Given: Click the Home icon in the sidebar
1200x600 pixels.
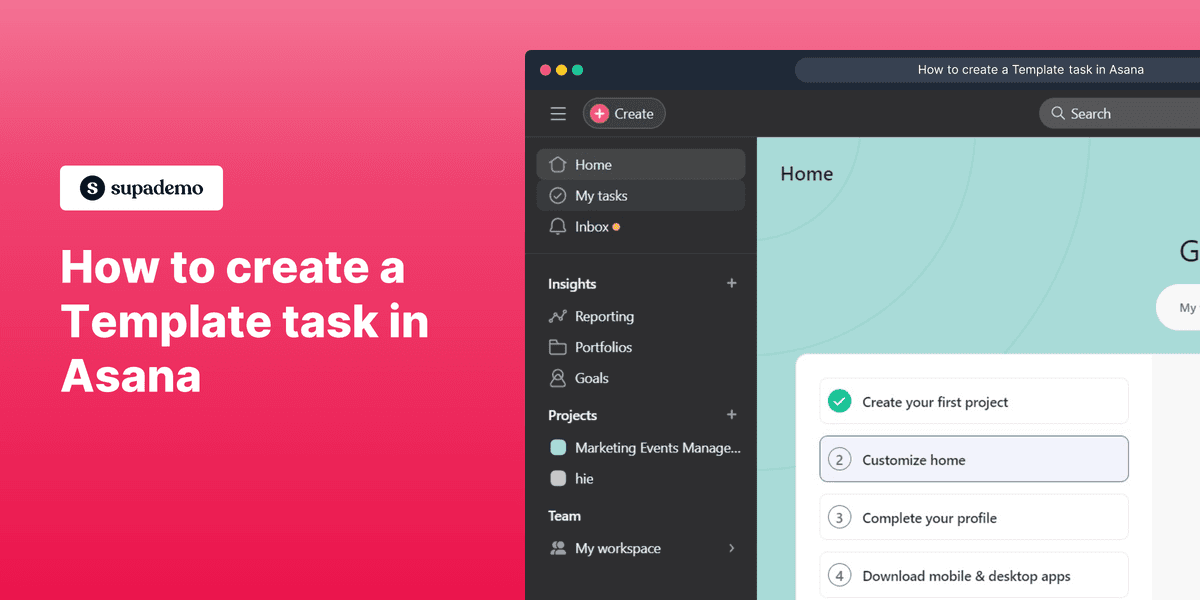Looking at the screenshot, I should tap(558, 164).
